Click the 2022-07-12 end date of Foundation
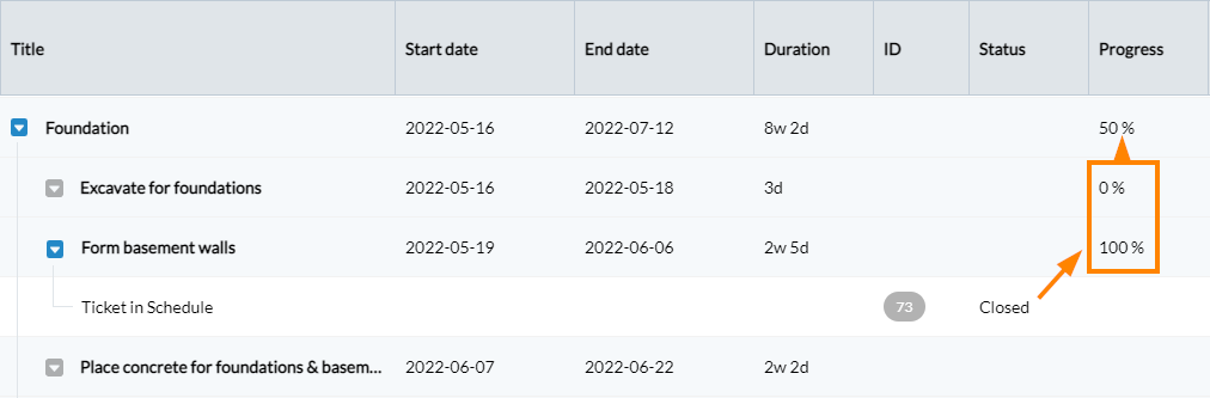The image size is (1210, 398). point(629,128)
